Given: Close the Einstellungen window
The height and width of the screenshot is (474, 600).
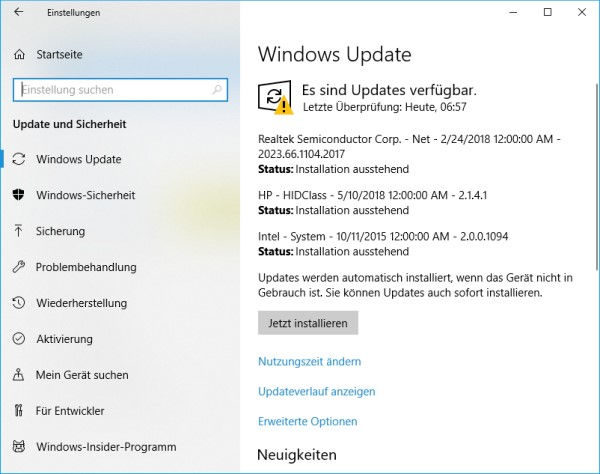Looking at the screenshot, I should [582, 12].
